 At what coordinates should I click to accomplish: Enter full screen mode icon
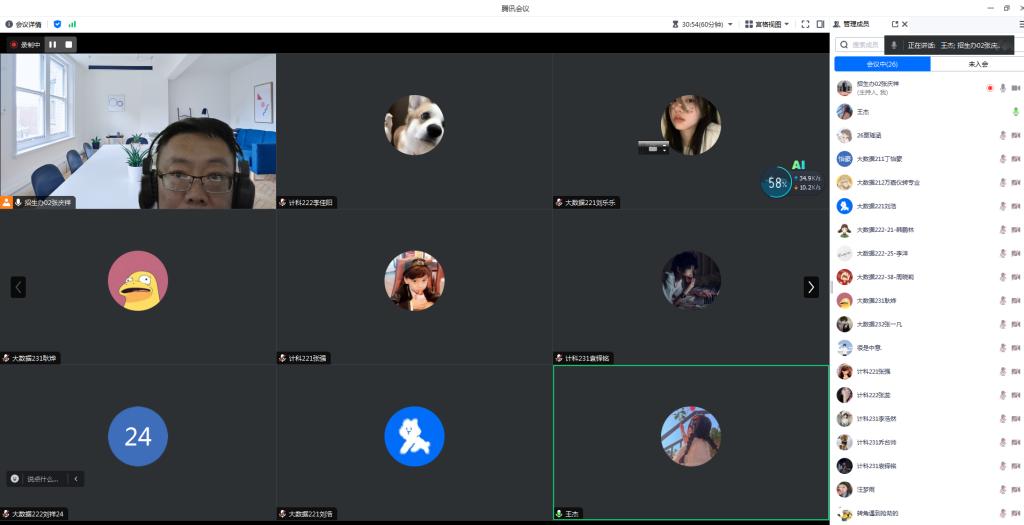click(x=805, y=24)
